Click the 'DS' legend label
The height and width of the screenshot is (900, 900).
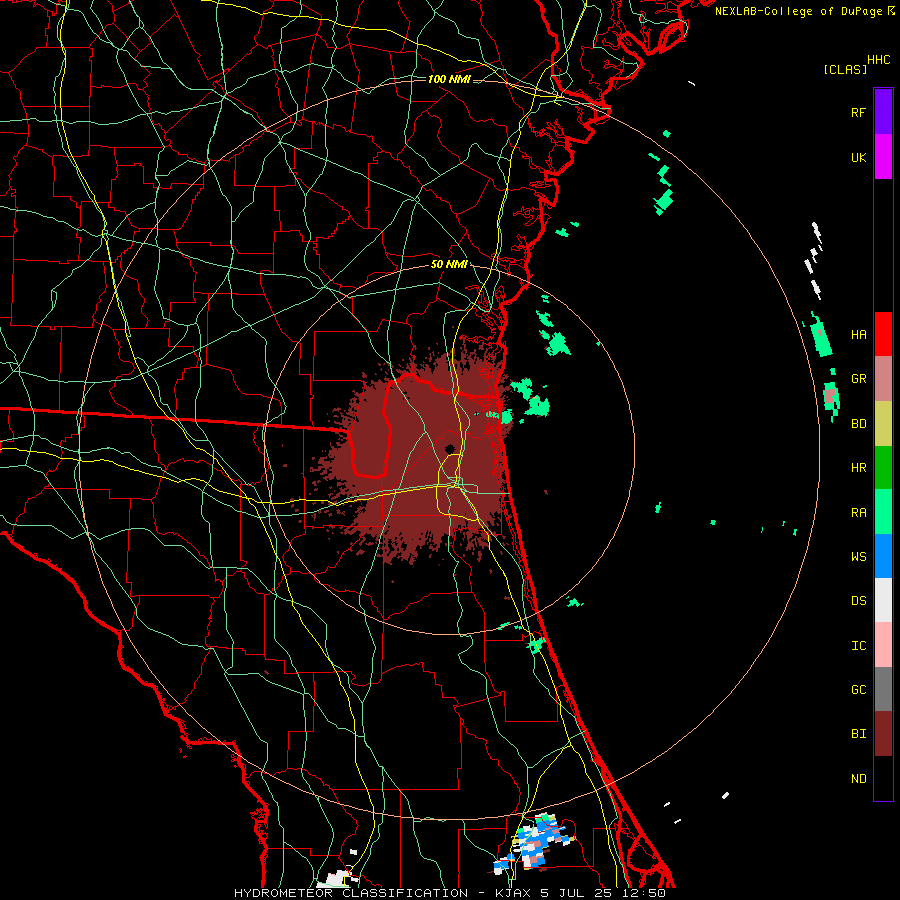pyautogui.click(x=859, y=601)
